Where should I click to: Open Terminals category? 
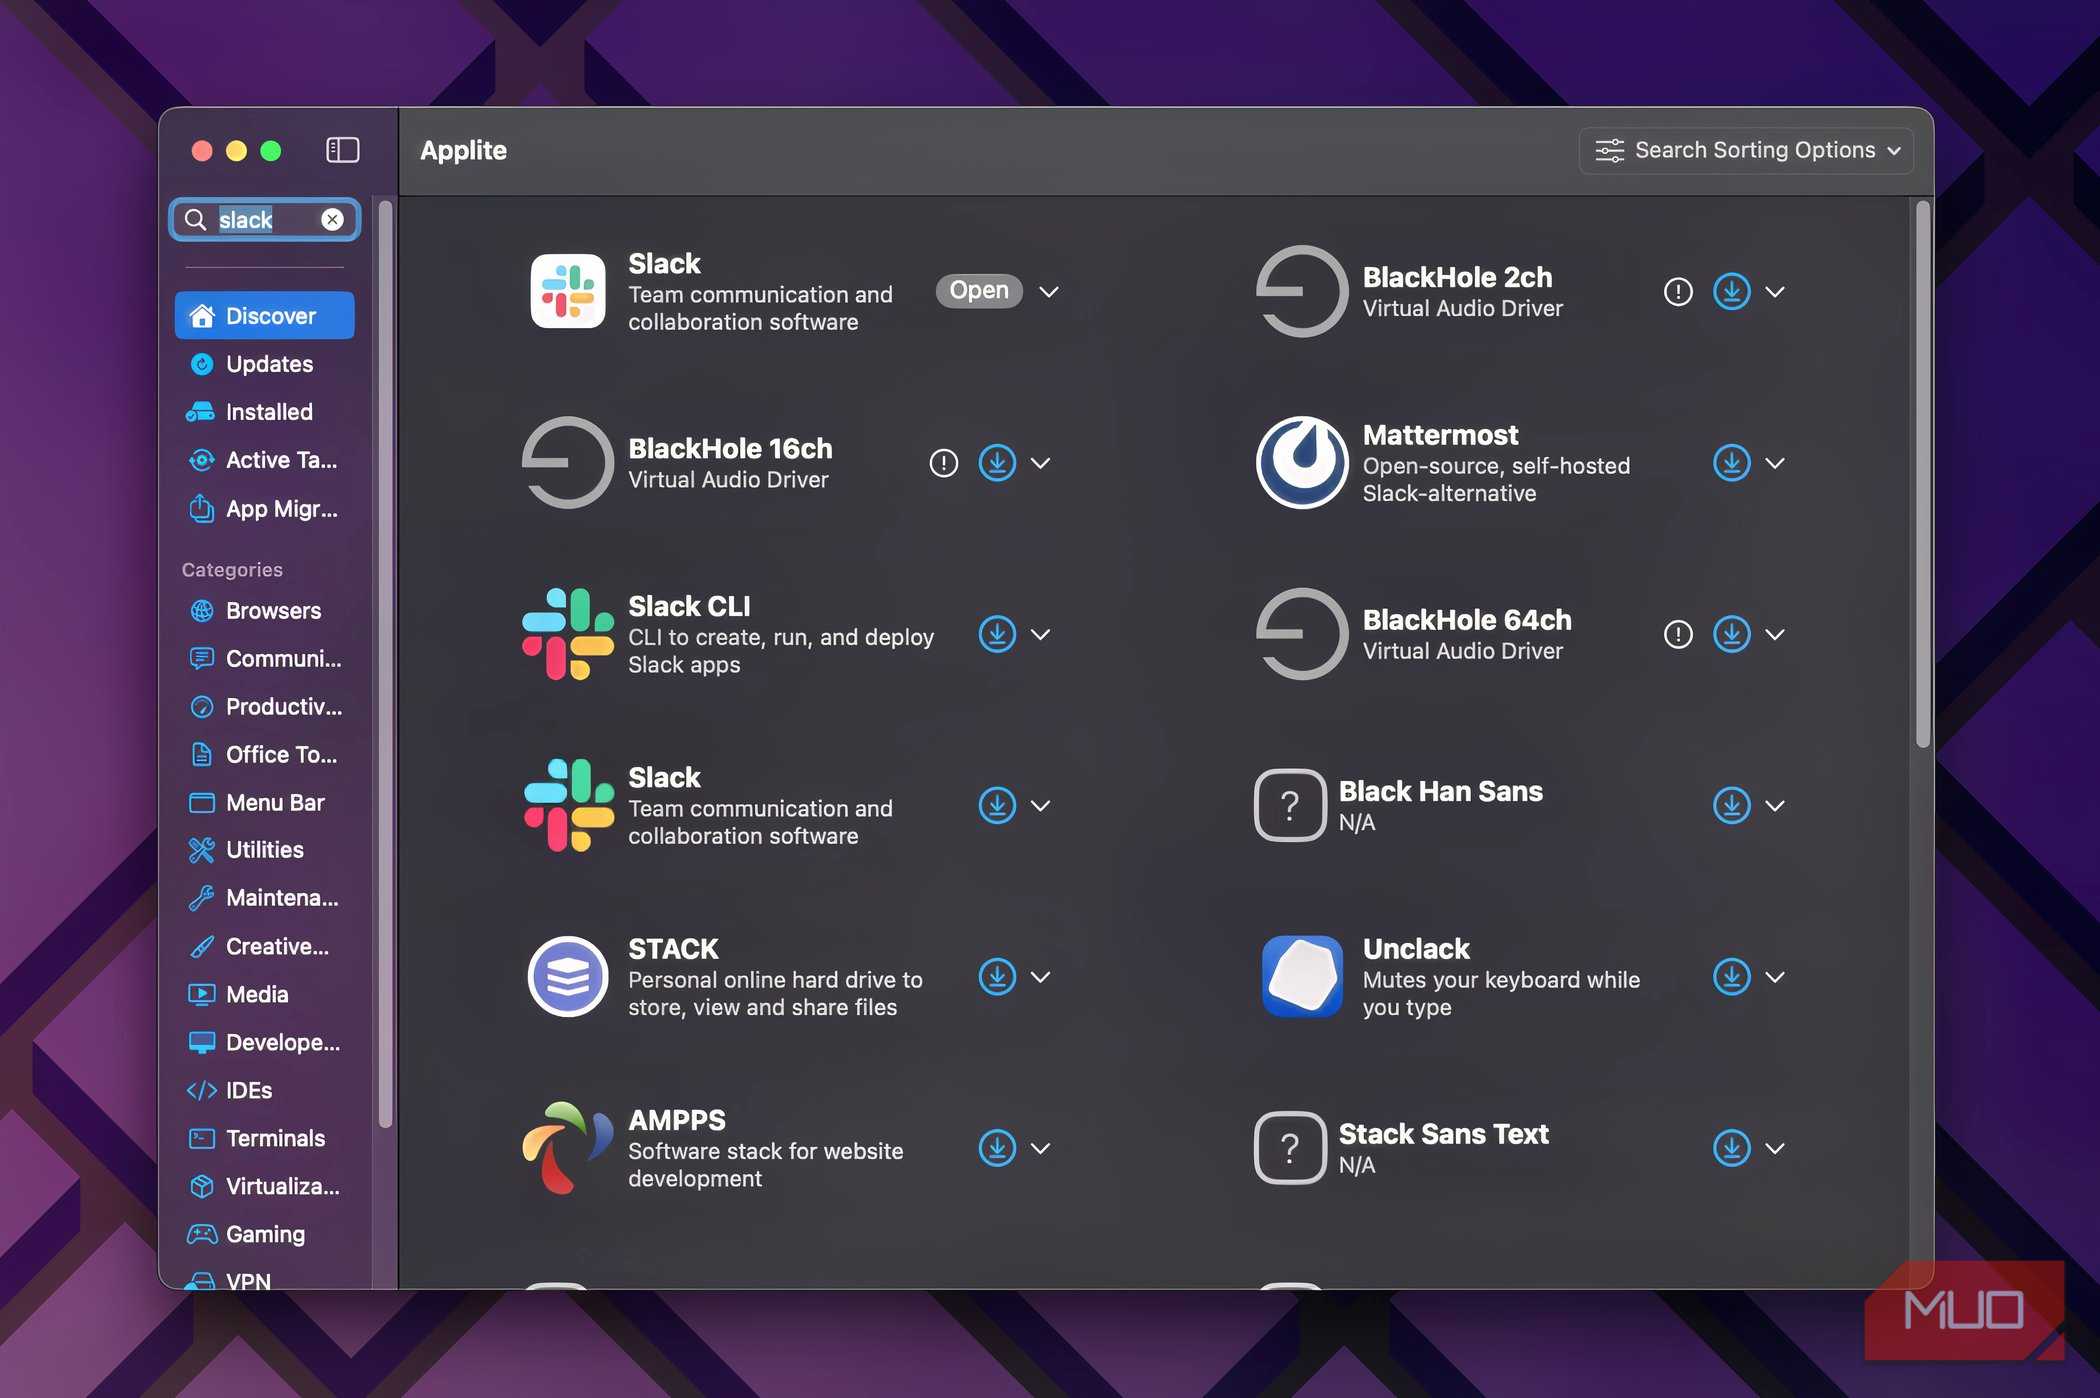(x=265, y=1138)
